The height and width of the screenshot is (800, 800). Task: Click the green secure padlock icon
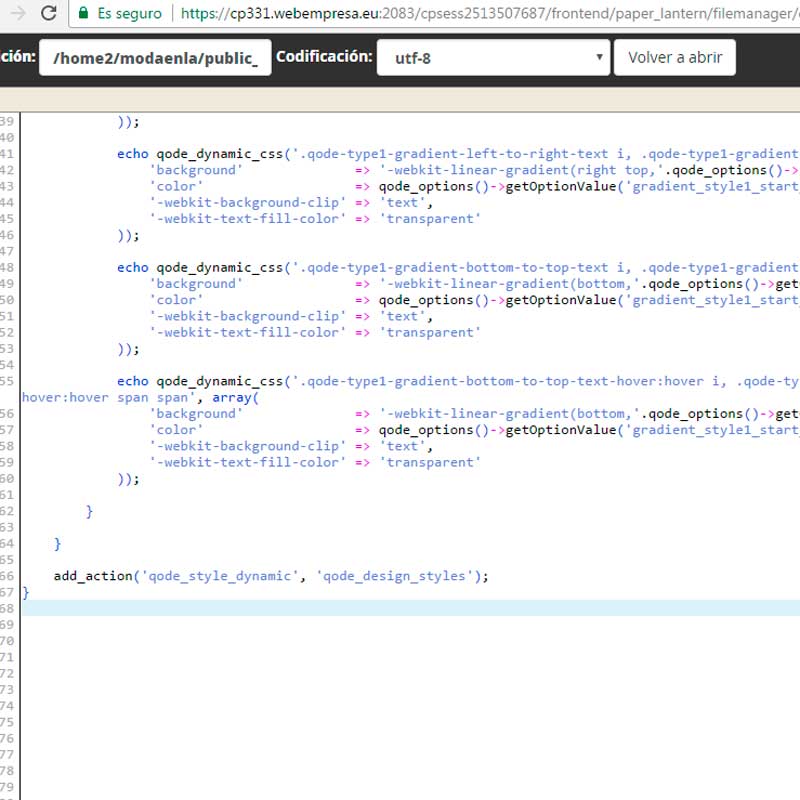(x=83, y=13)
